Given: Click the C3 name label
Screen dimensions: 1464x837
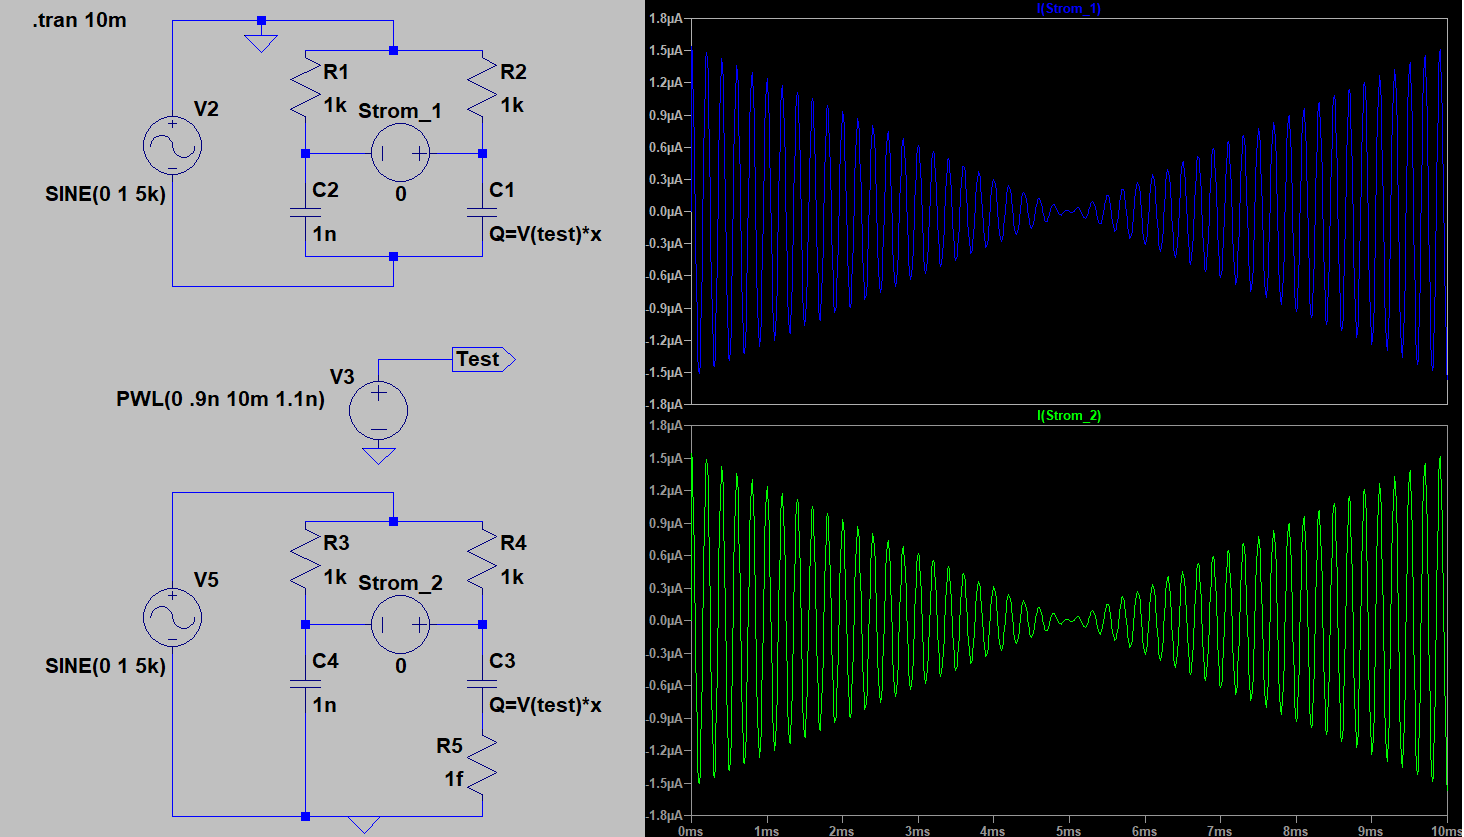Looking at the screenshot, I should tap(502, 661).
